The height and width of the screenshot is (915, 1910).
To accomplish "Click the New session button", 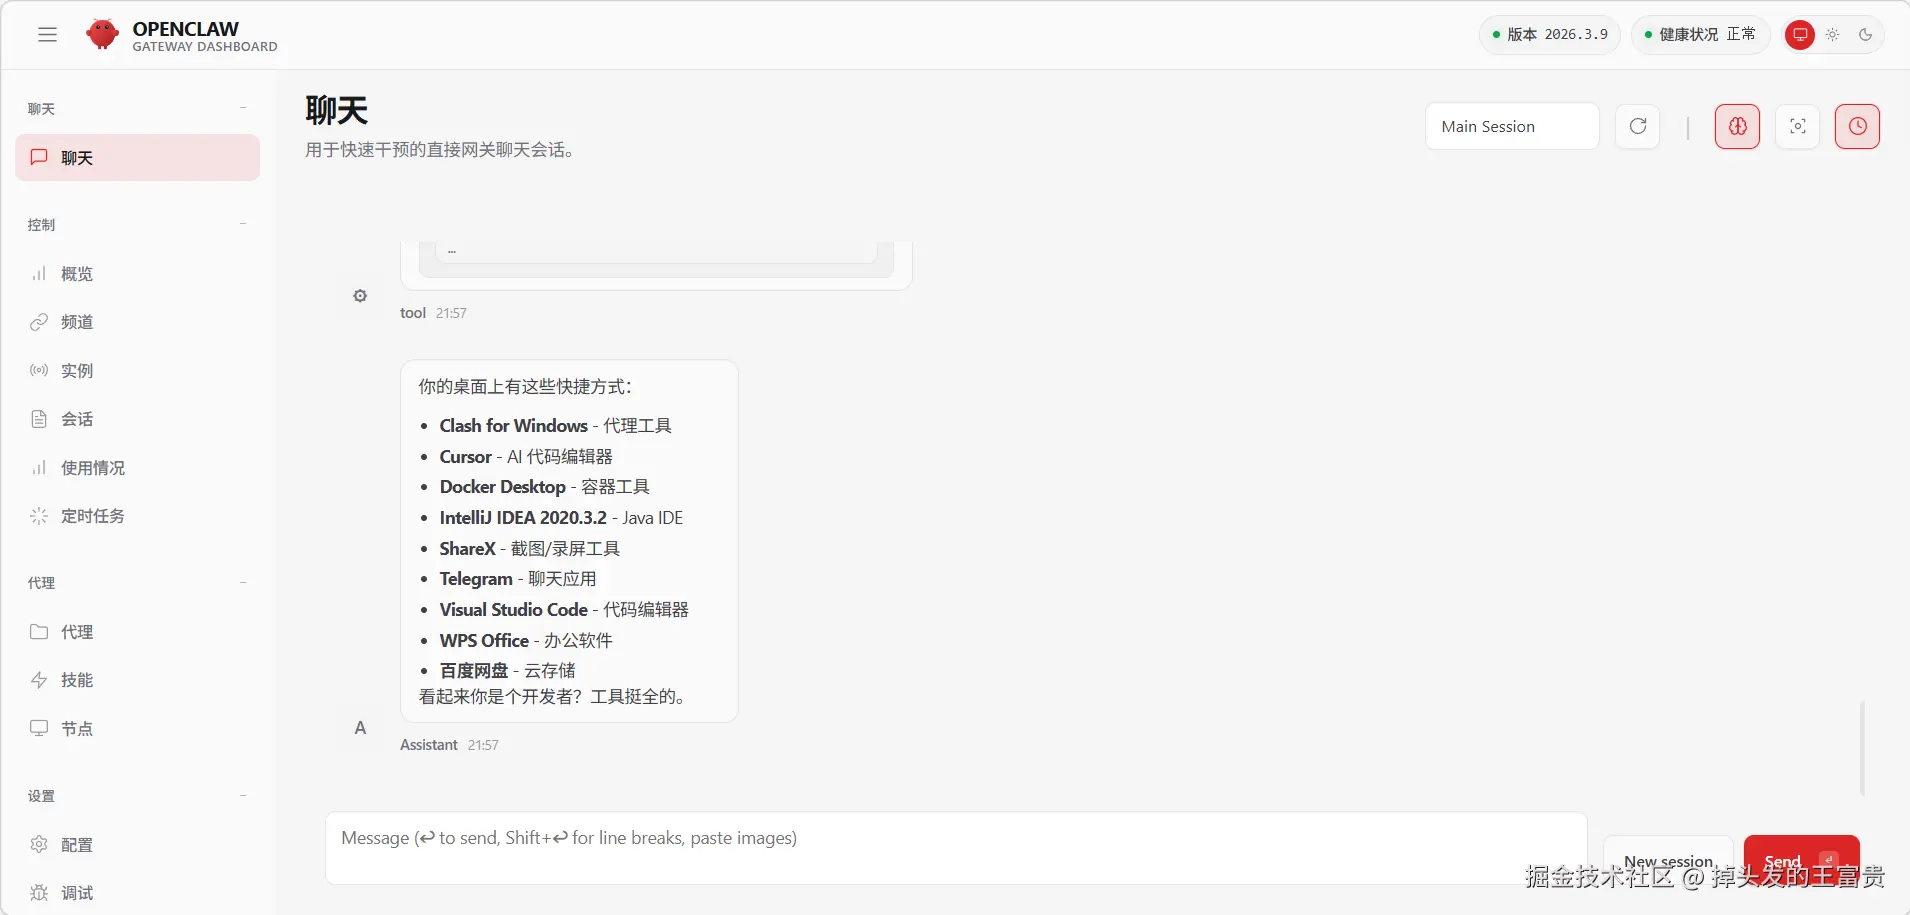I will pos(1668,861).
